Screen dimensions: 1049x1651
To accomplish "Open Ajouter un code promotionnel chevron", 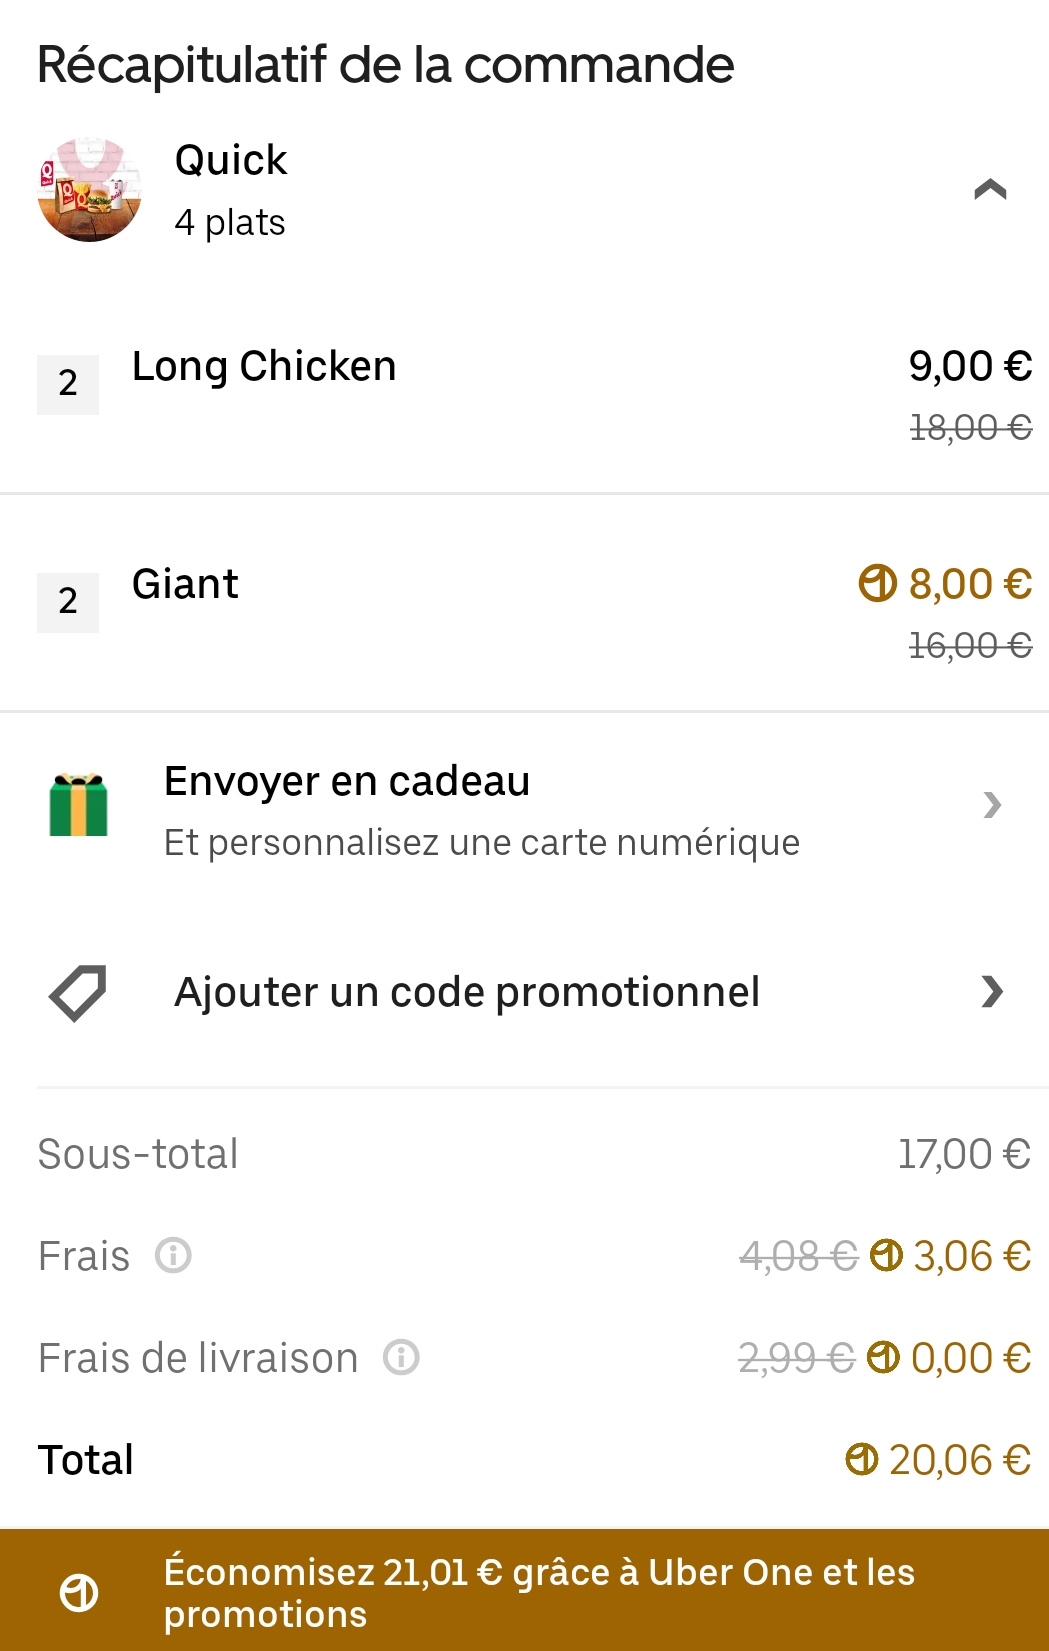I will click(x=991, y=992).
